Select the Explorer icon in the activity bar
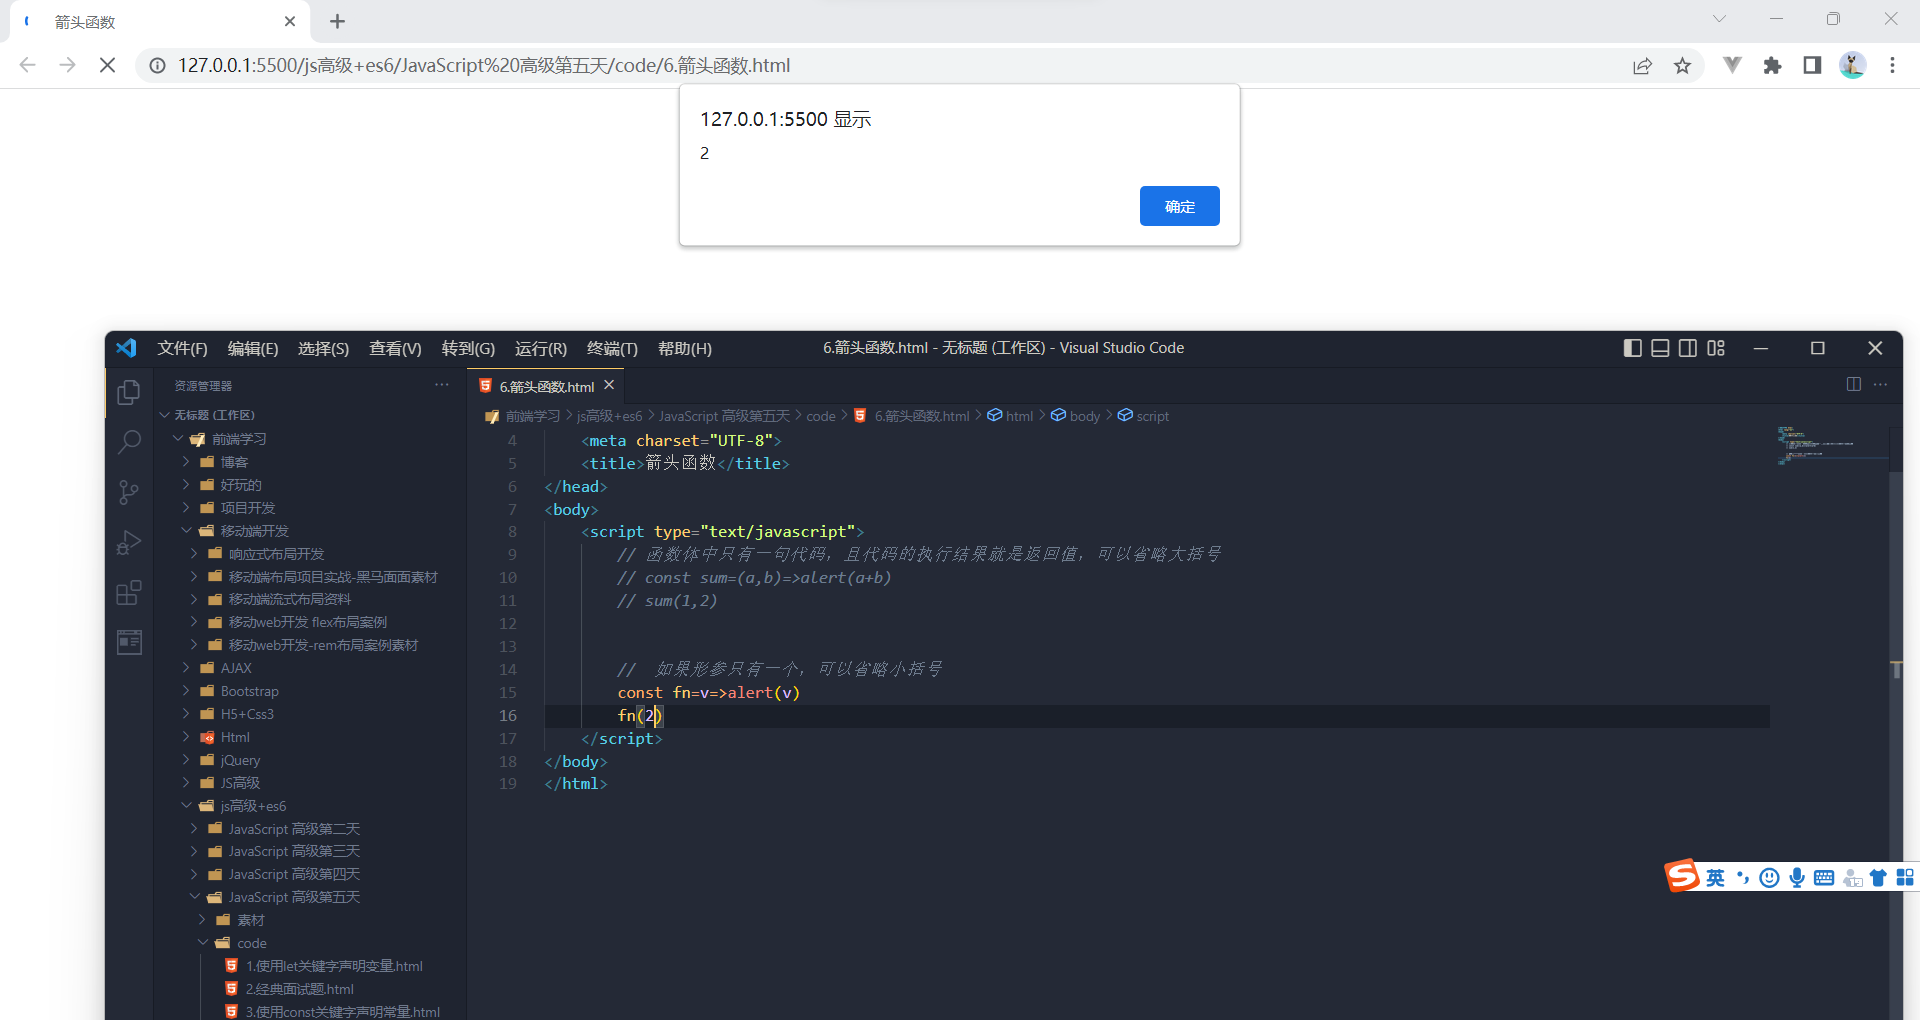Image resolution: width=1920 pixels, height=1020 pixels. 128,392
